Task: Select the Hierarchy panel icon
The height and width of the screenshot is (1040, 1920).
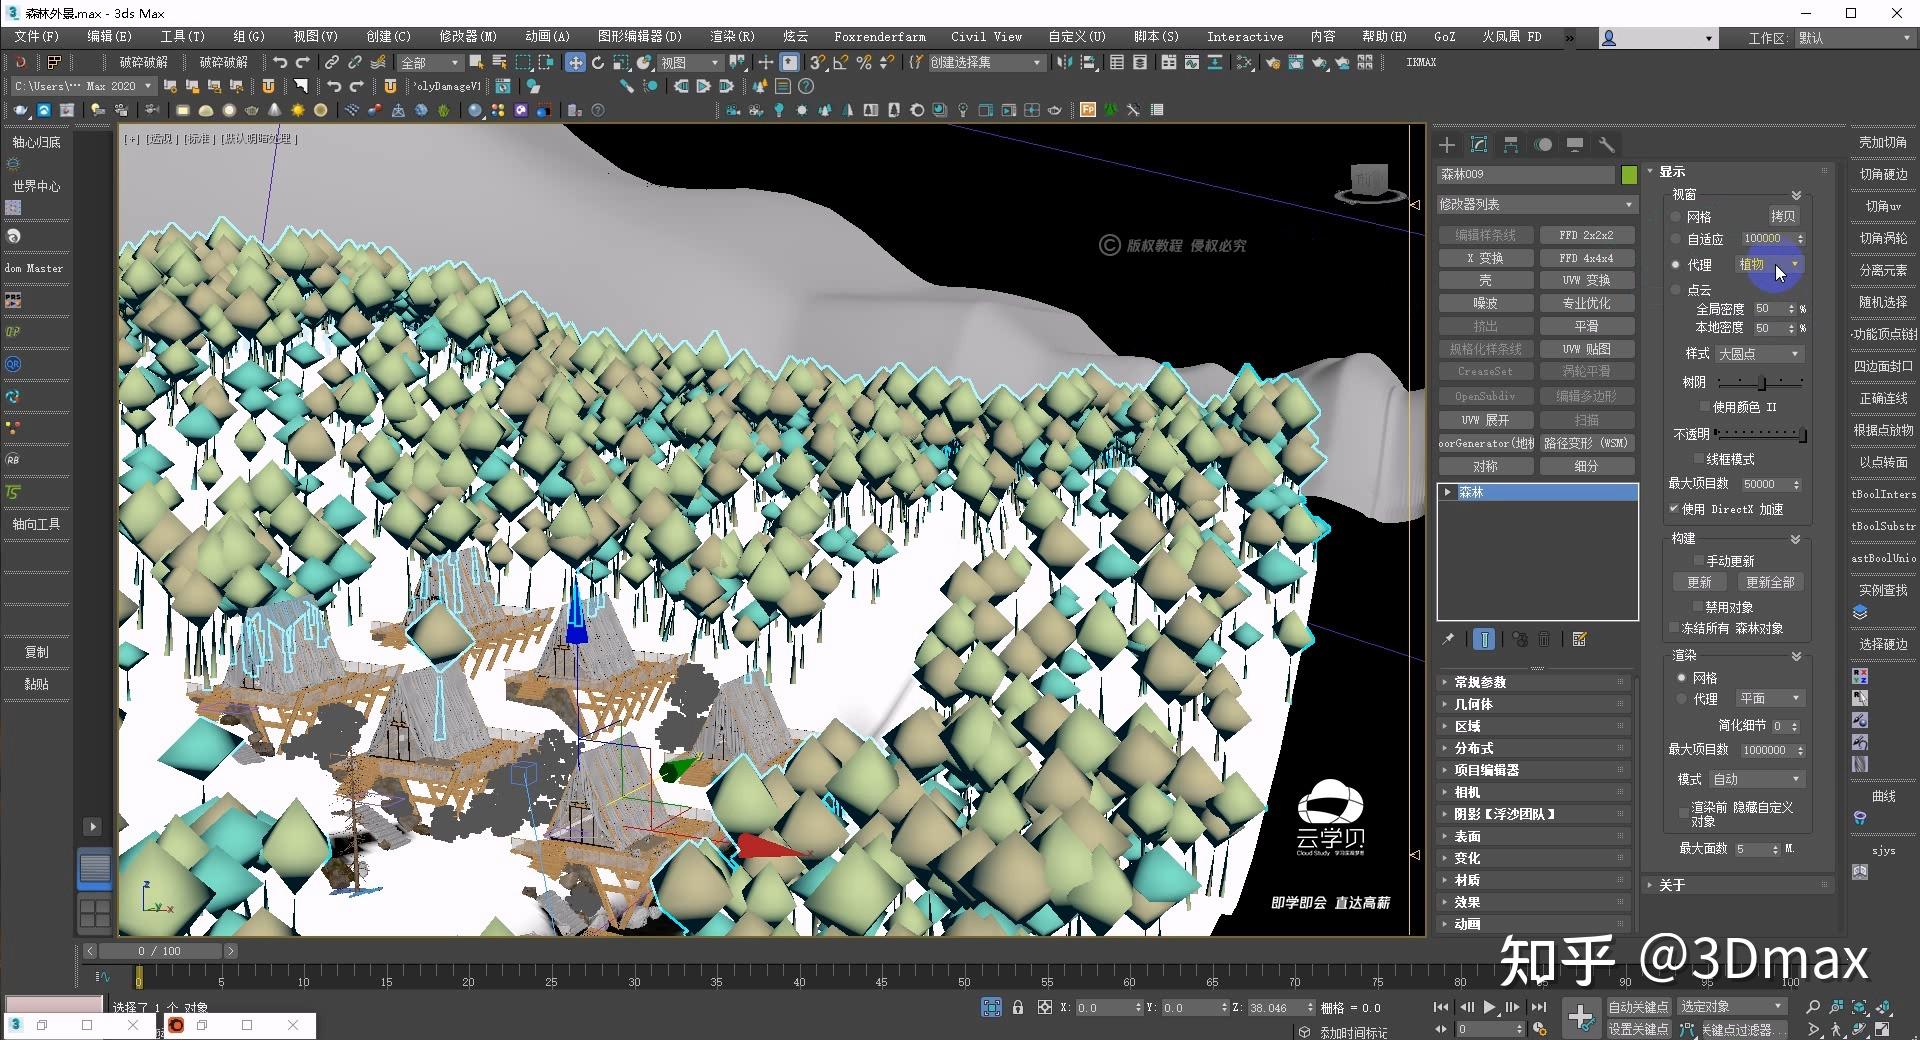Action: tap(1511, 145)
